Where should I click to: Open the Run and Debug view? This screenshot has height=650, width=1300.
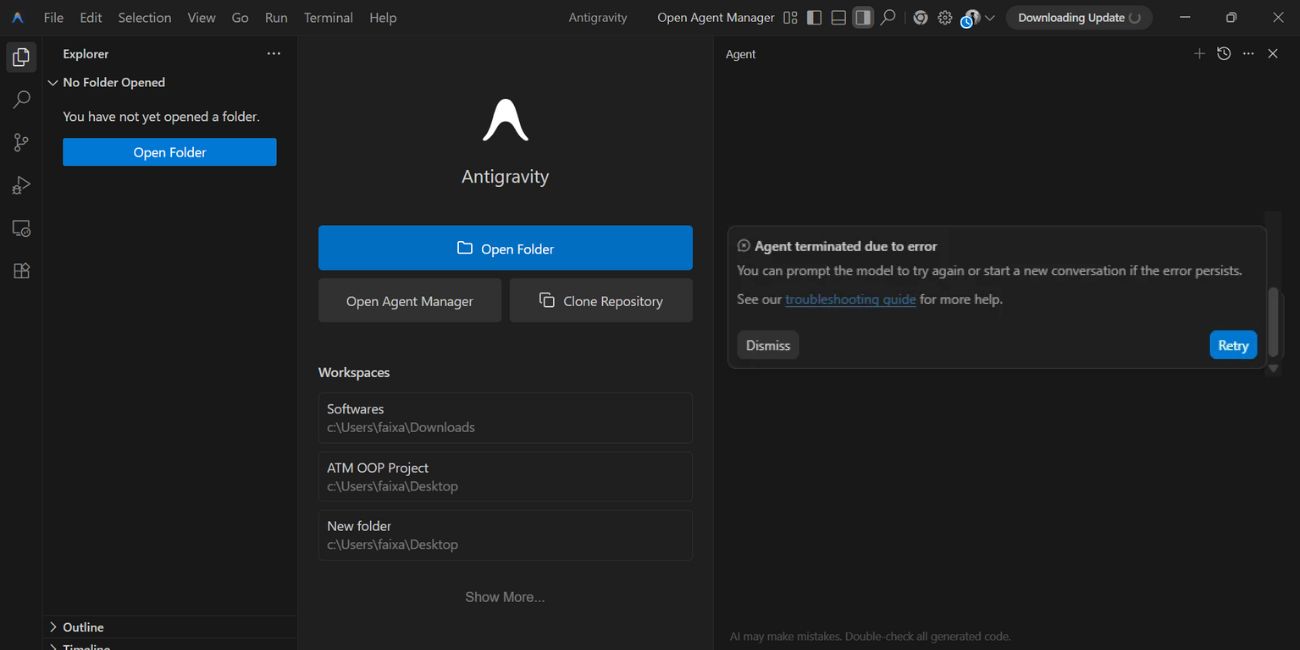click(x=21, y=186)
